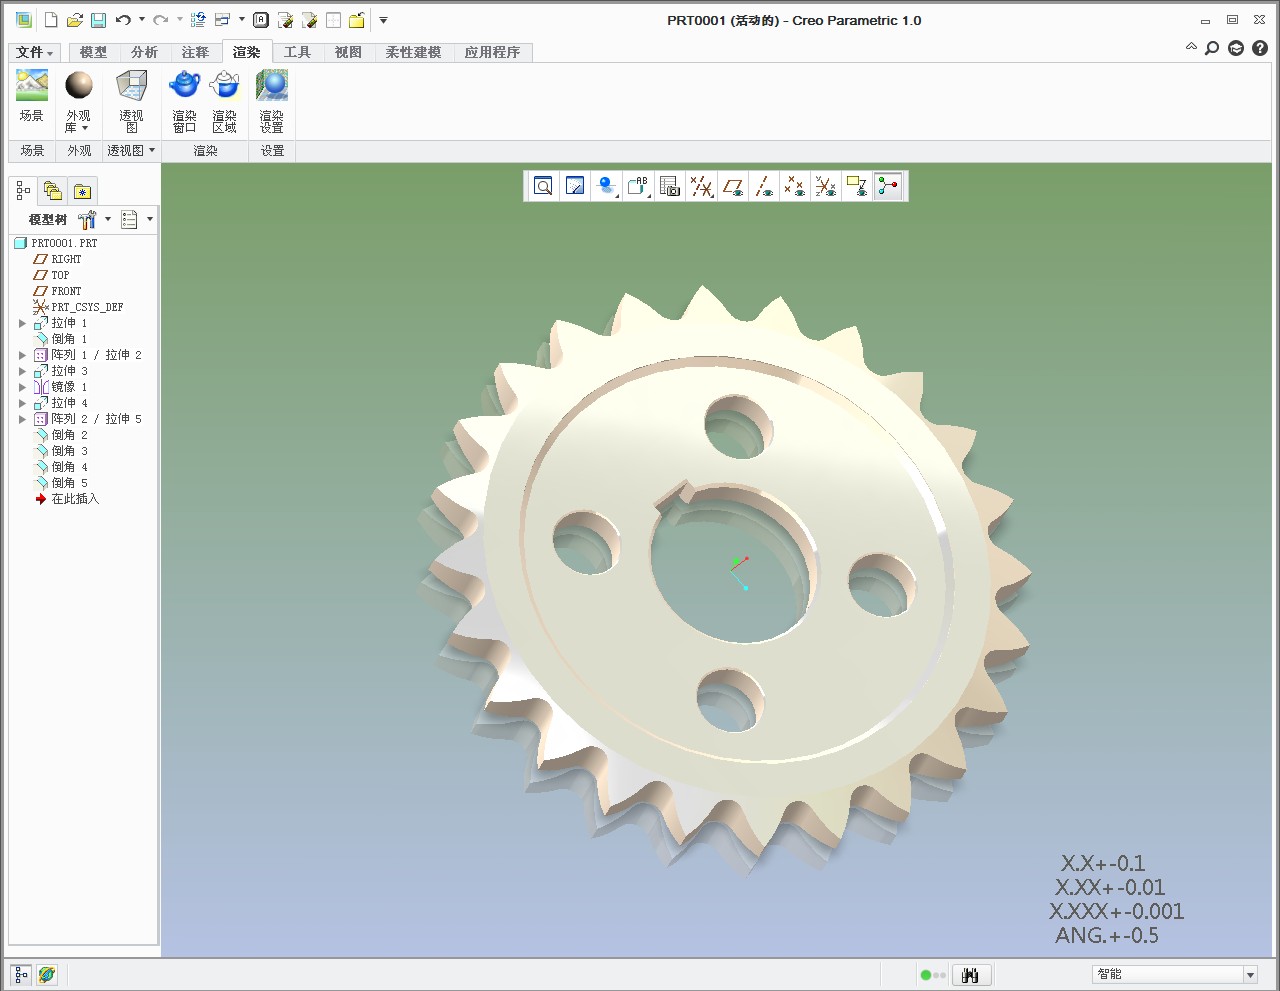
Task: Switch to the 视图 ribbon tab
Action: click(x=348, y=52)
